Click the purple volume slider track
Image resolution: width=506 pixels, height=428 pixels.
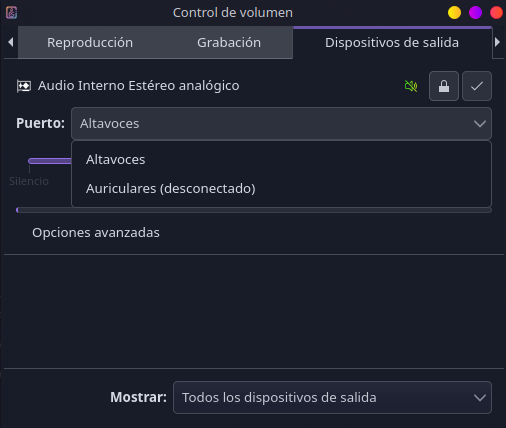tap(50, 161)
